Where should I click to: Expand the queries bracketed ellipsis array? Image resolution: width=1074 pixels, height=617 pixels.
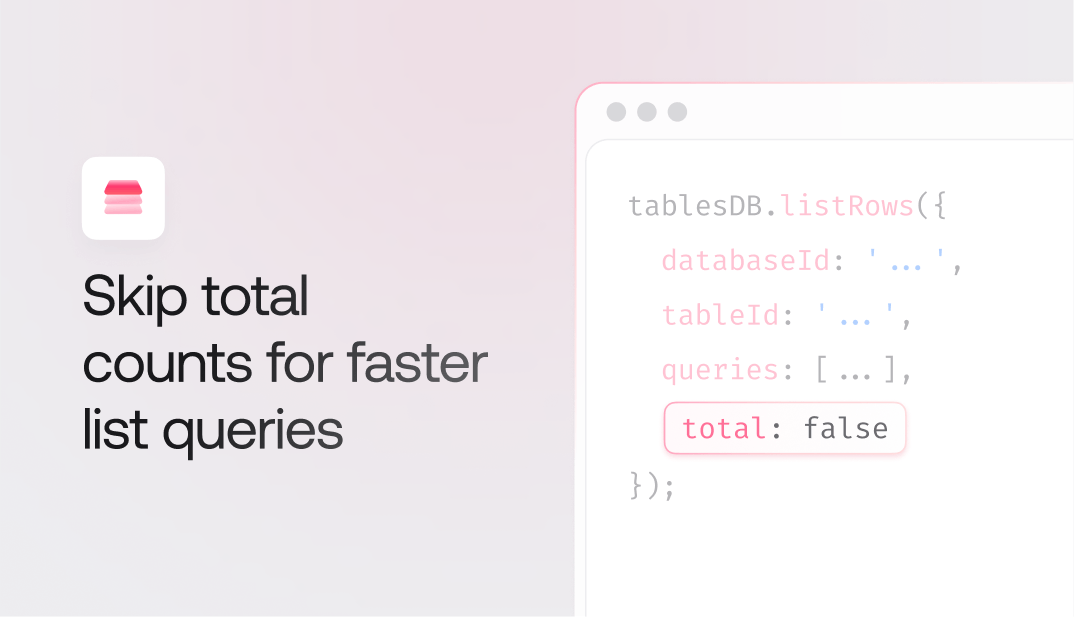[857, 372]
